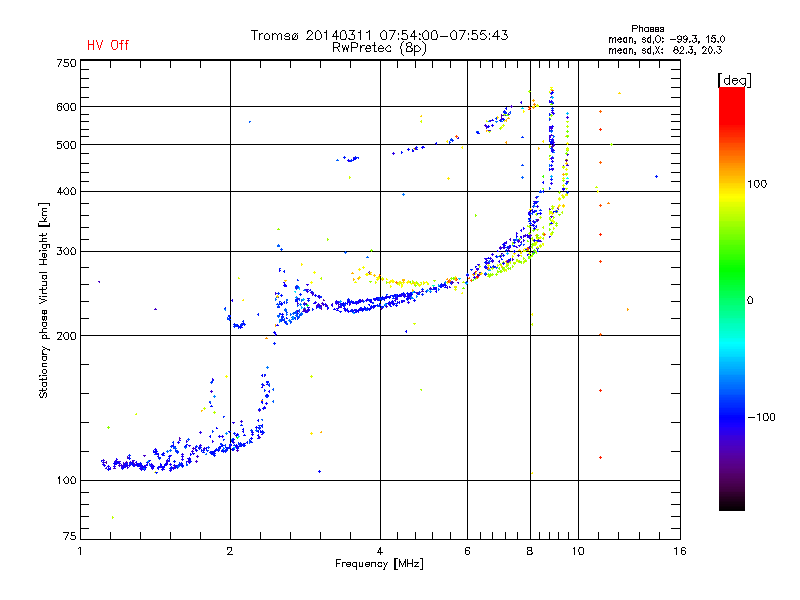Click the colorbar '100' tick label

(757, 184)
